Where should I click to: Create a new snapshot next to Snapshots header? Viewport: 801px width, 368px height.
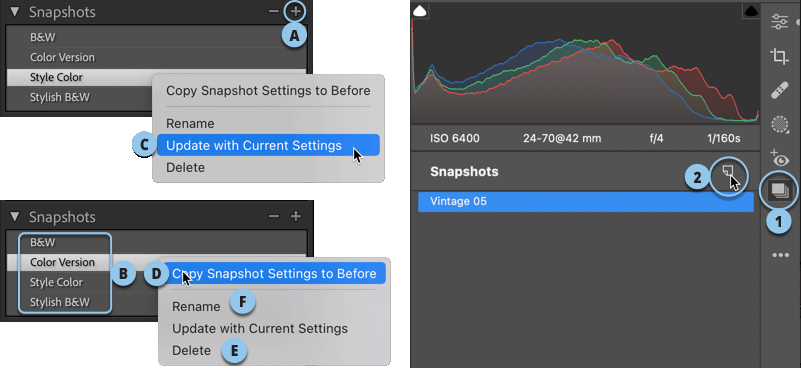pos(729,174)
